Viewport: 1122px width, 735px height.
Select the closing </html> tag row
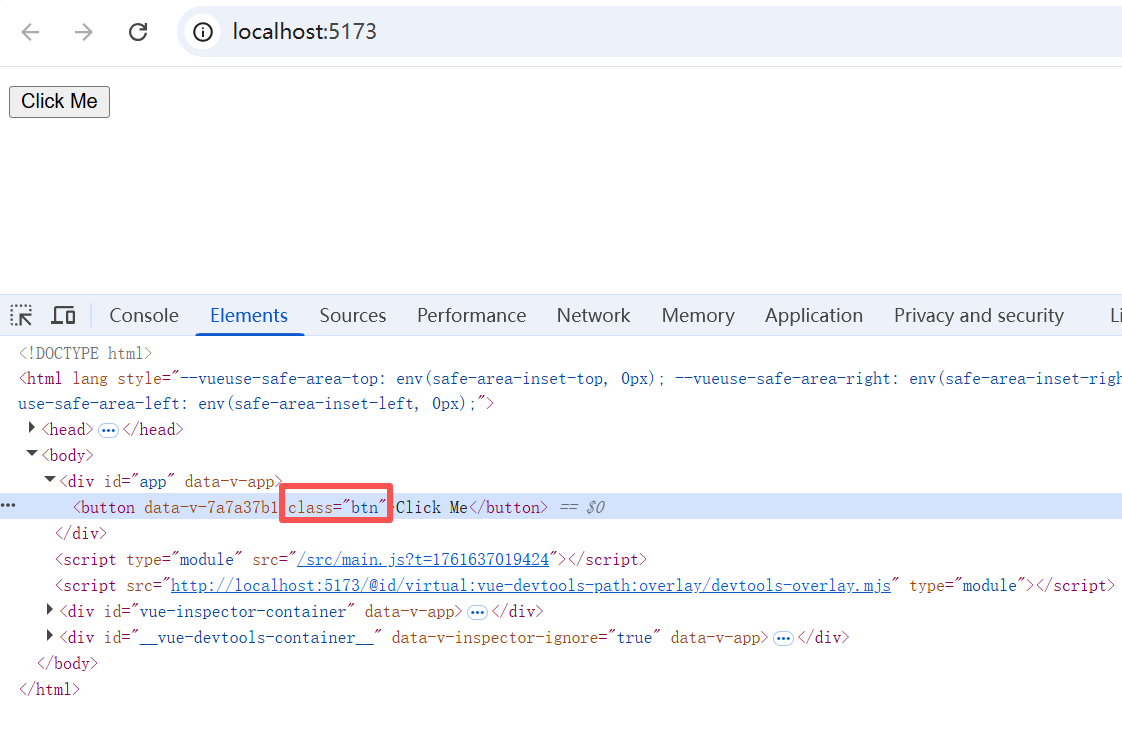49,690
